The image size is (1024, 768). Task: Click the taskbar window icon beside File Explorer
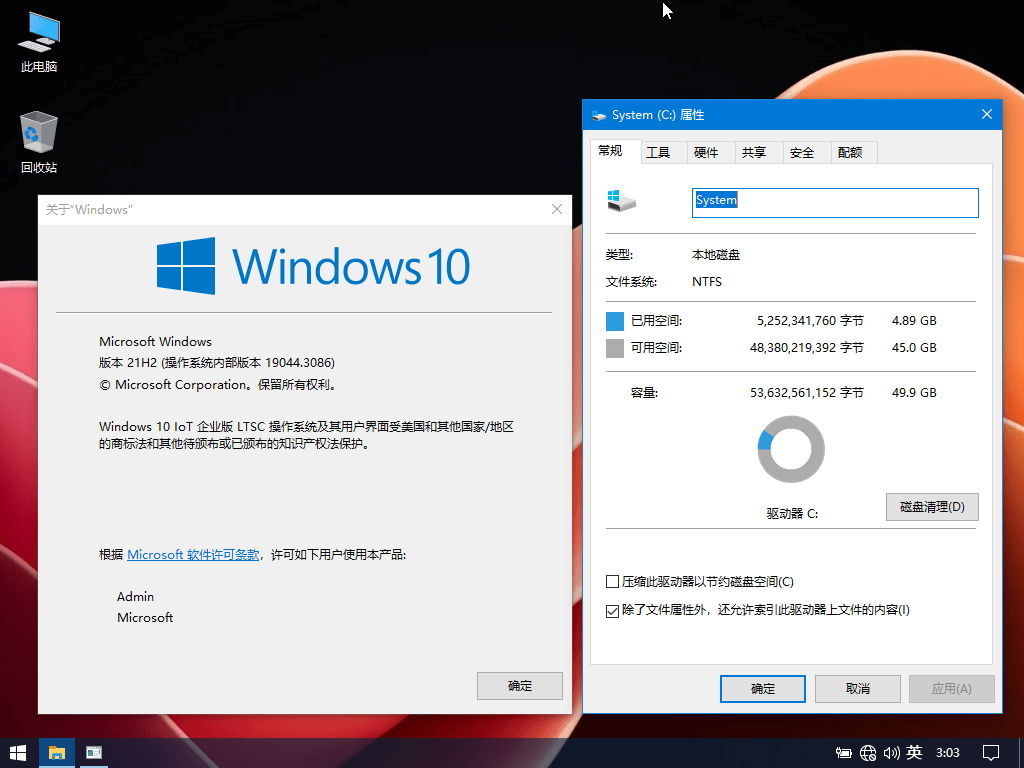coord(94,753)
